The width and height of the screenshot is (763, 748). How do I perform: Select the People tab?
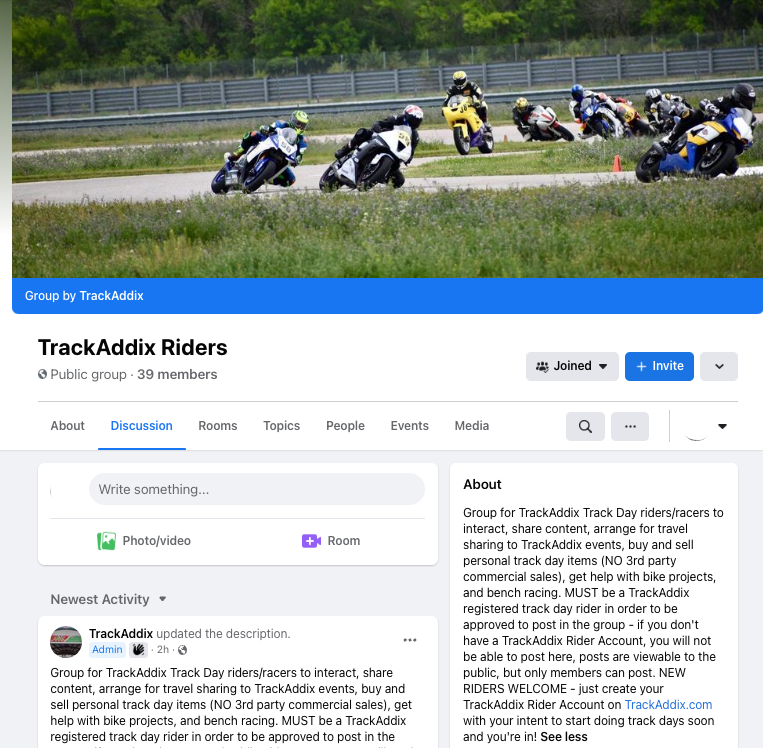[x=345, y=426]
